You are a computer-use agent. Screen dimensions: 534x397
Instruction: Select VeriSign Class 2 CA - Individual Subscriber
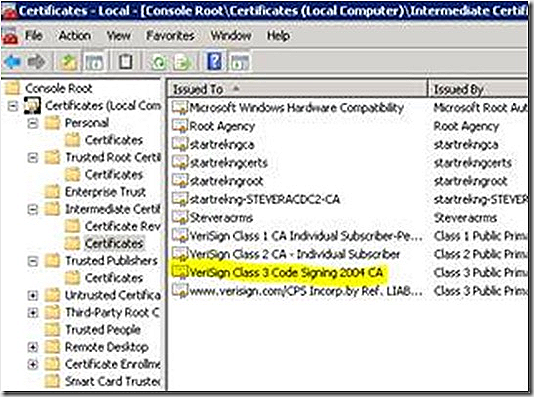click(x=294, y=254)
